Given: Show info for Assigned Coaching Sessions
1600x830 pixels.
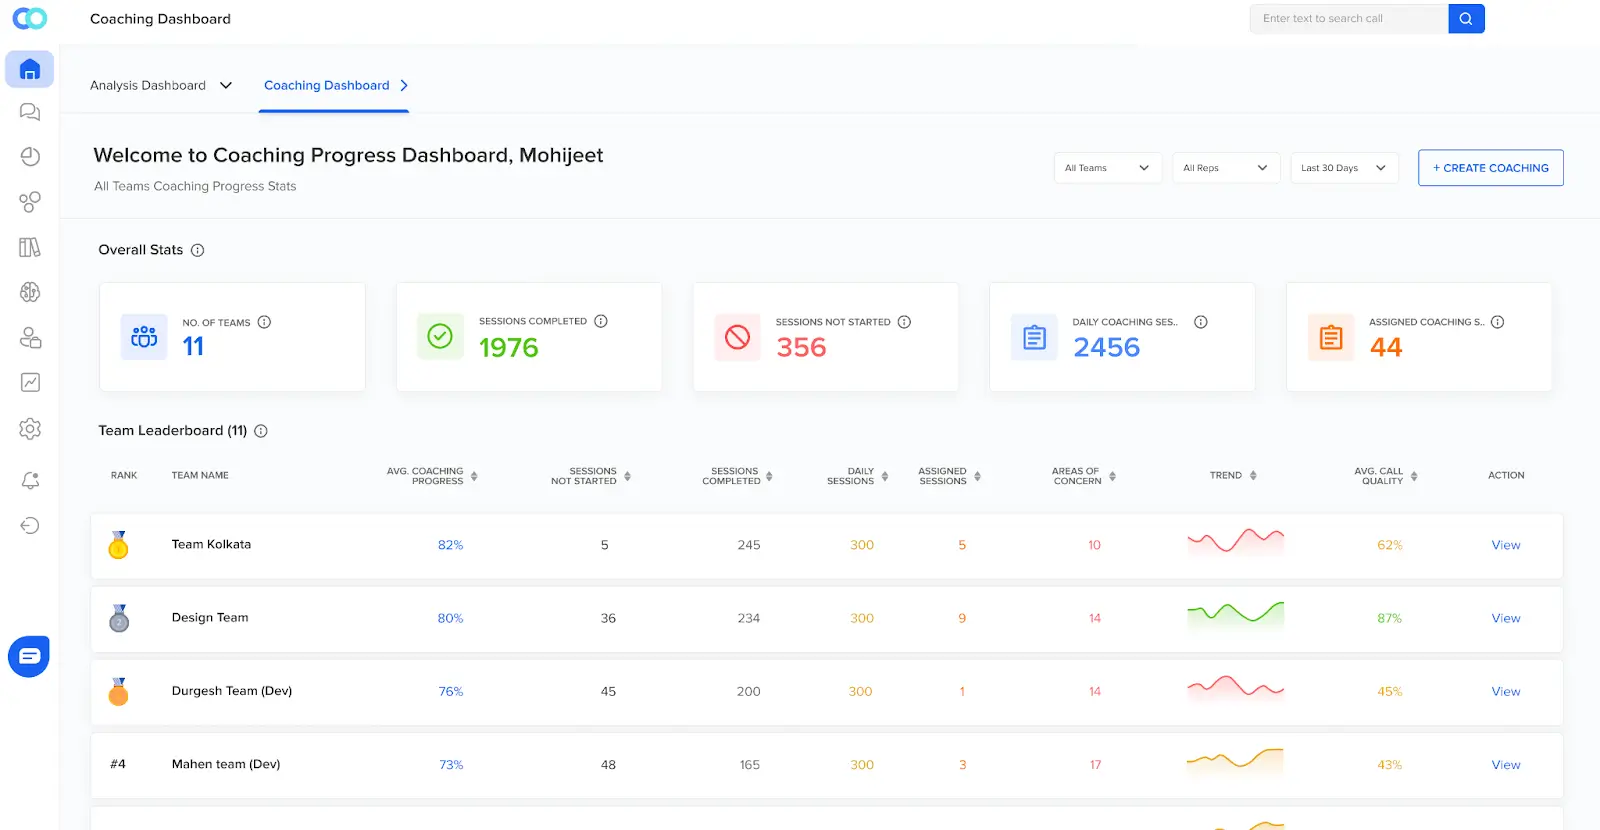Looking at the screenshot, I should click(x=1497, y=322).
